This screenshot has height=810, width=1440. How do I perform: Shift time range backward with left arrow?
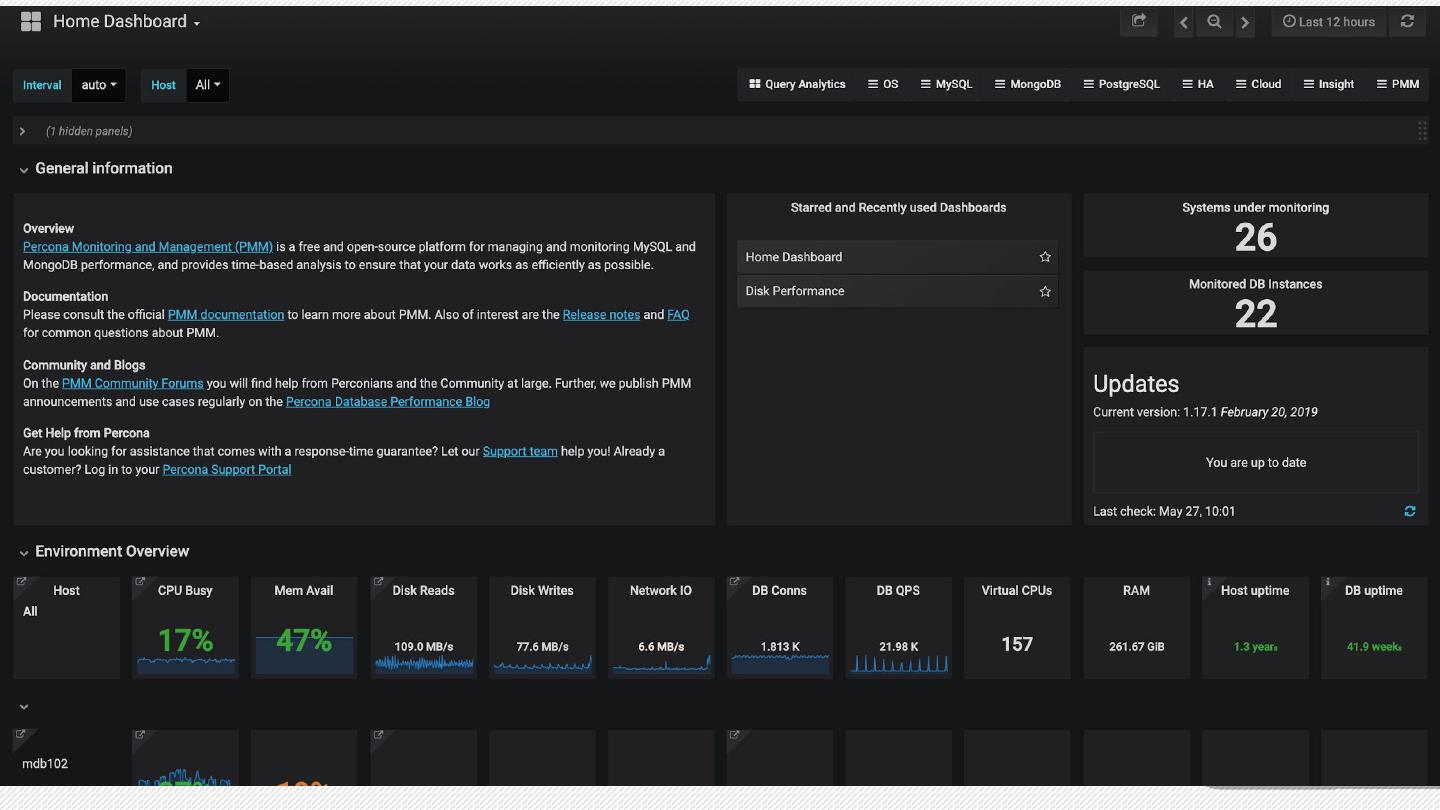point(1184,22)
